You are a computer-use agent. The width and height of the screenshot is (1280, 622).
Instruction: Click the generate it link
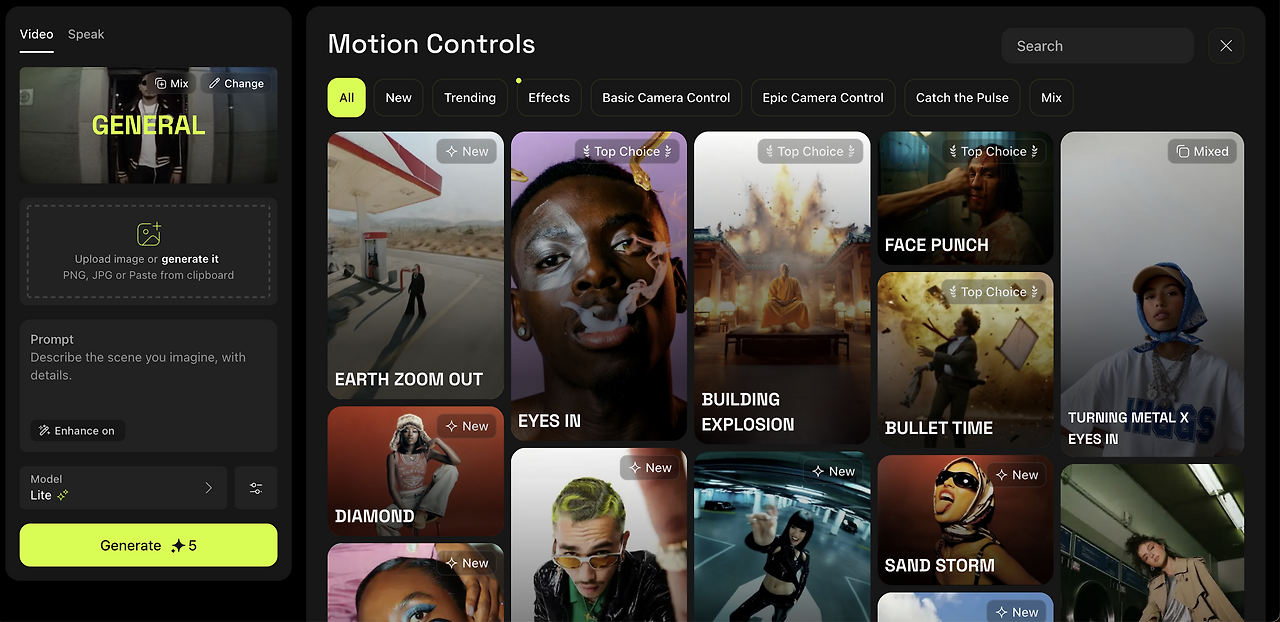[190, 259]
